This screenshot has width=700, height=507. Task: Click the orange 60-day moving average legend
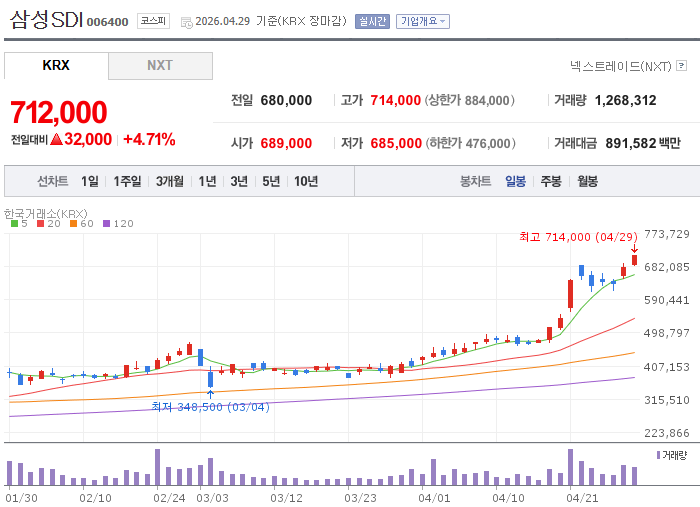[82, 224]
